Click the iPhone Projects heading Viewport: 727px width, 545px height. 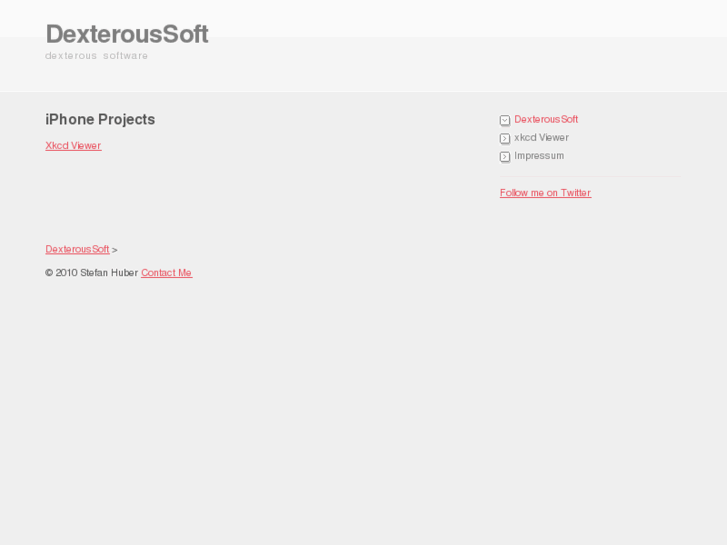pos(100,120)
